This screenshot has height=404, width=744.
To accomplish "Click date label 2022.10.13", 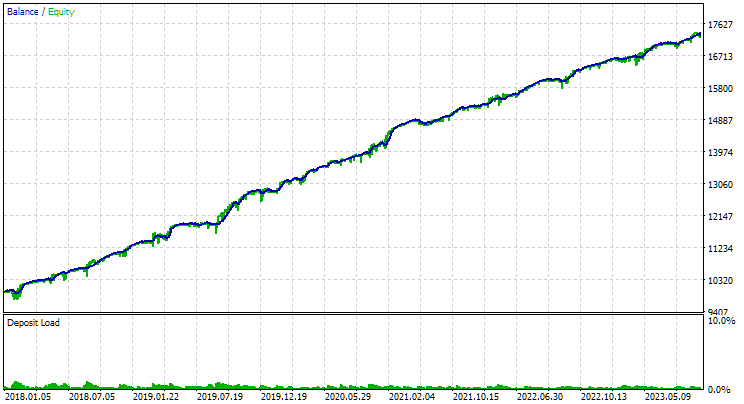I will pyautogui.click(x=604, y=396).
